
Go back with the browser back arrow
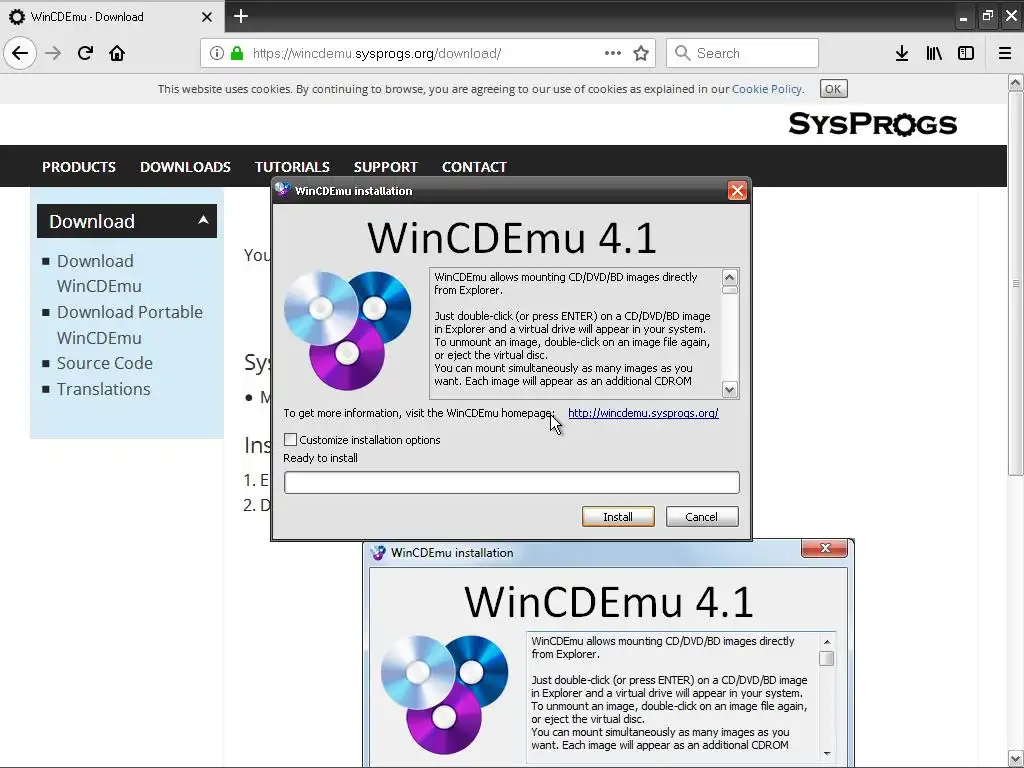(20, 53)
